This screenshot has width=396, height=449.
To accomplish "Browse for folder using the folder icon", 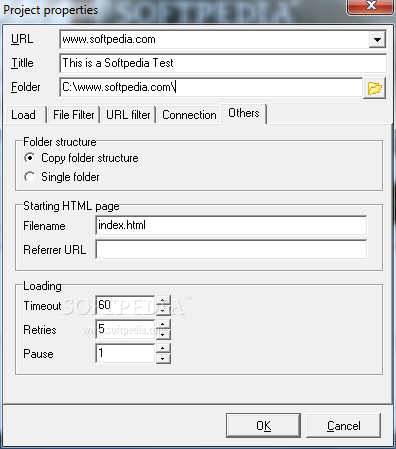I will pyautogui.click(x=374, y=88).
